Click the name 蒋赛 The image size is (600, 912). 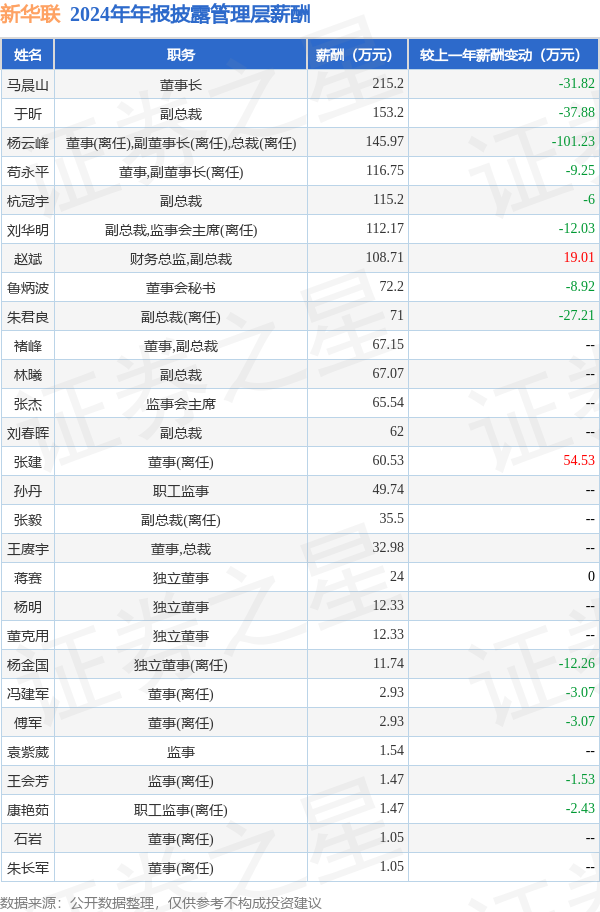(28, 578)
